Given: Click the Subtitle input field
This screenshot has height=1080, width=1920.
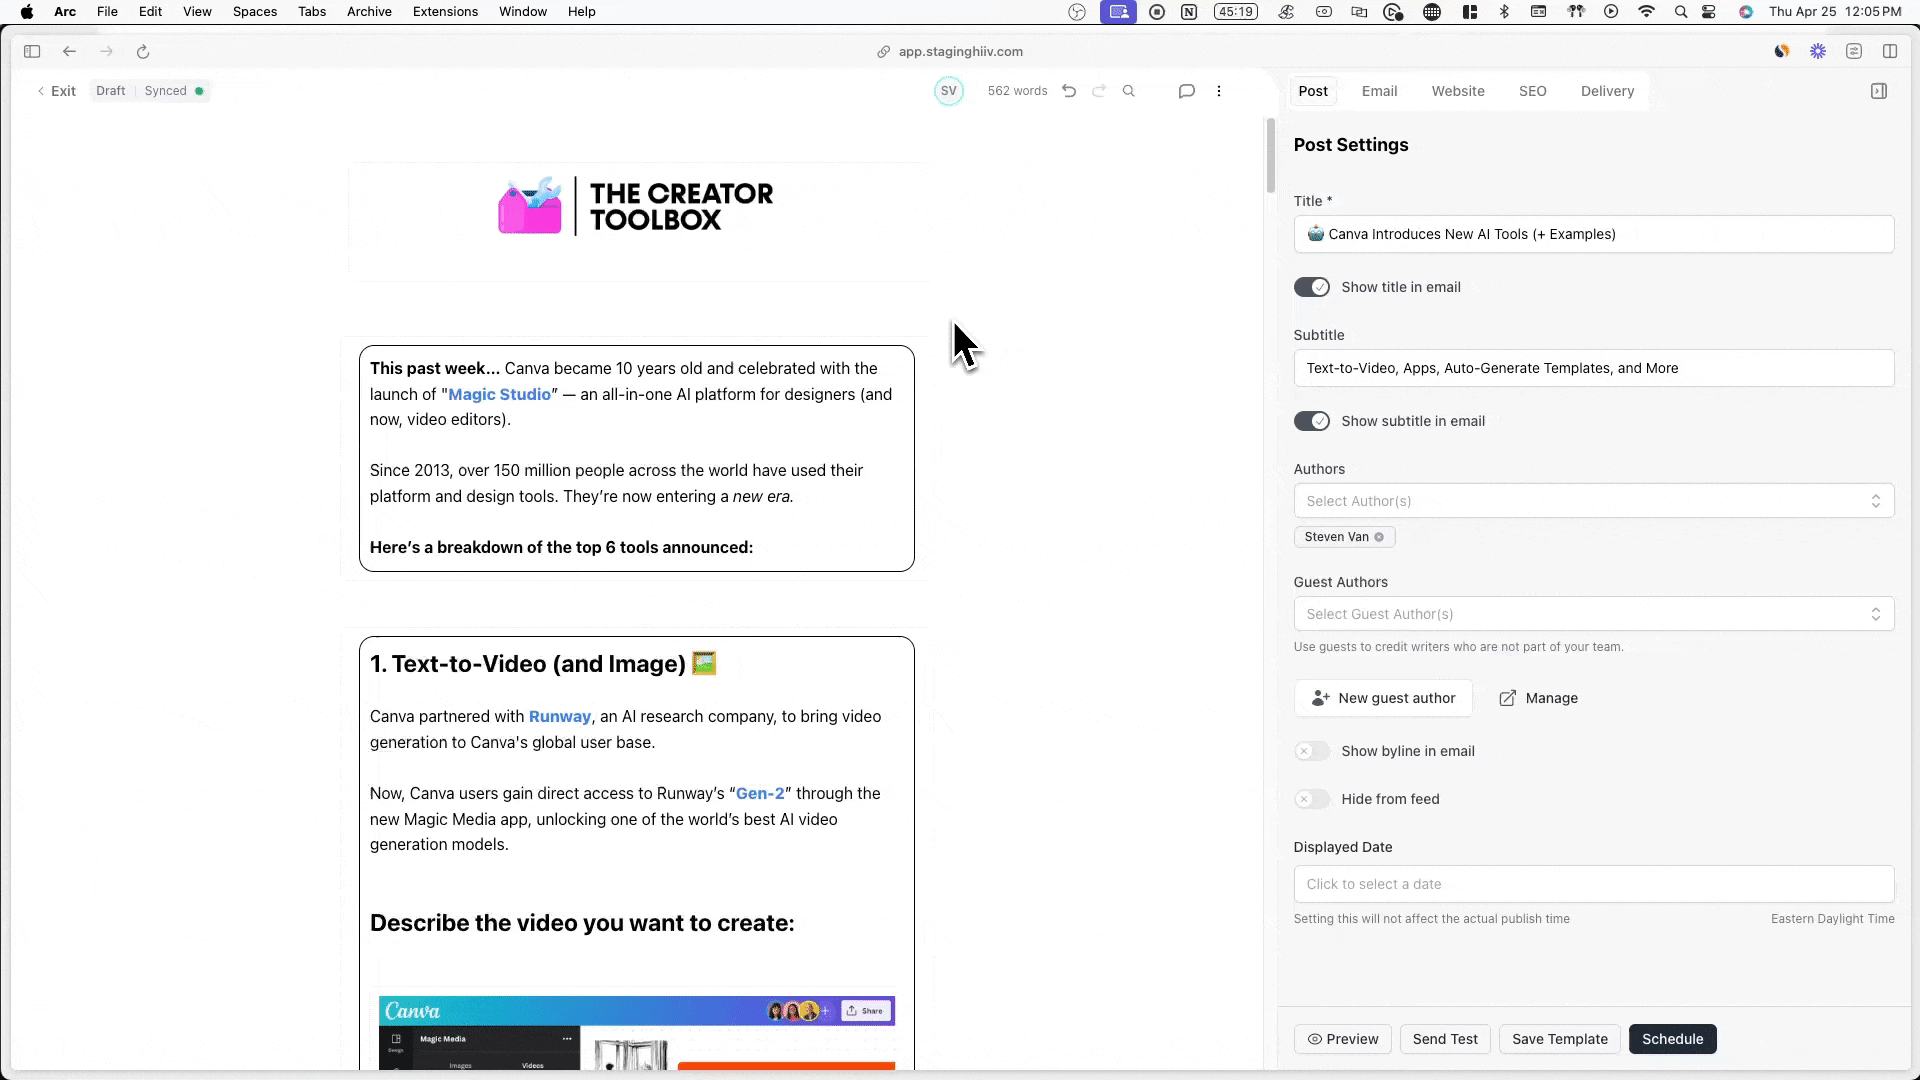Looking at the screenshot, I should 1594,368.
